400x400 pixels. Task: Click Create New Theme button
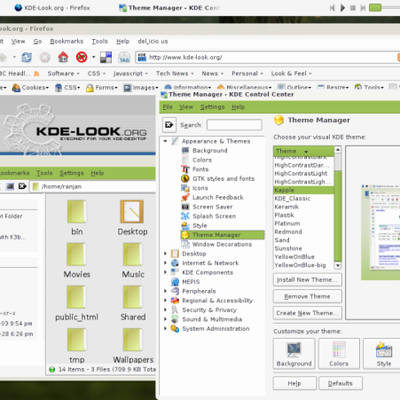coord(307,313)
